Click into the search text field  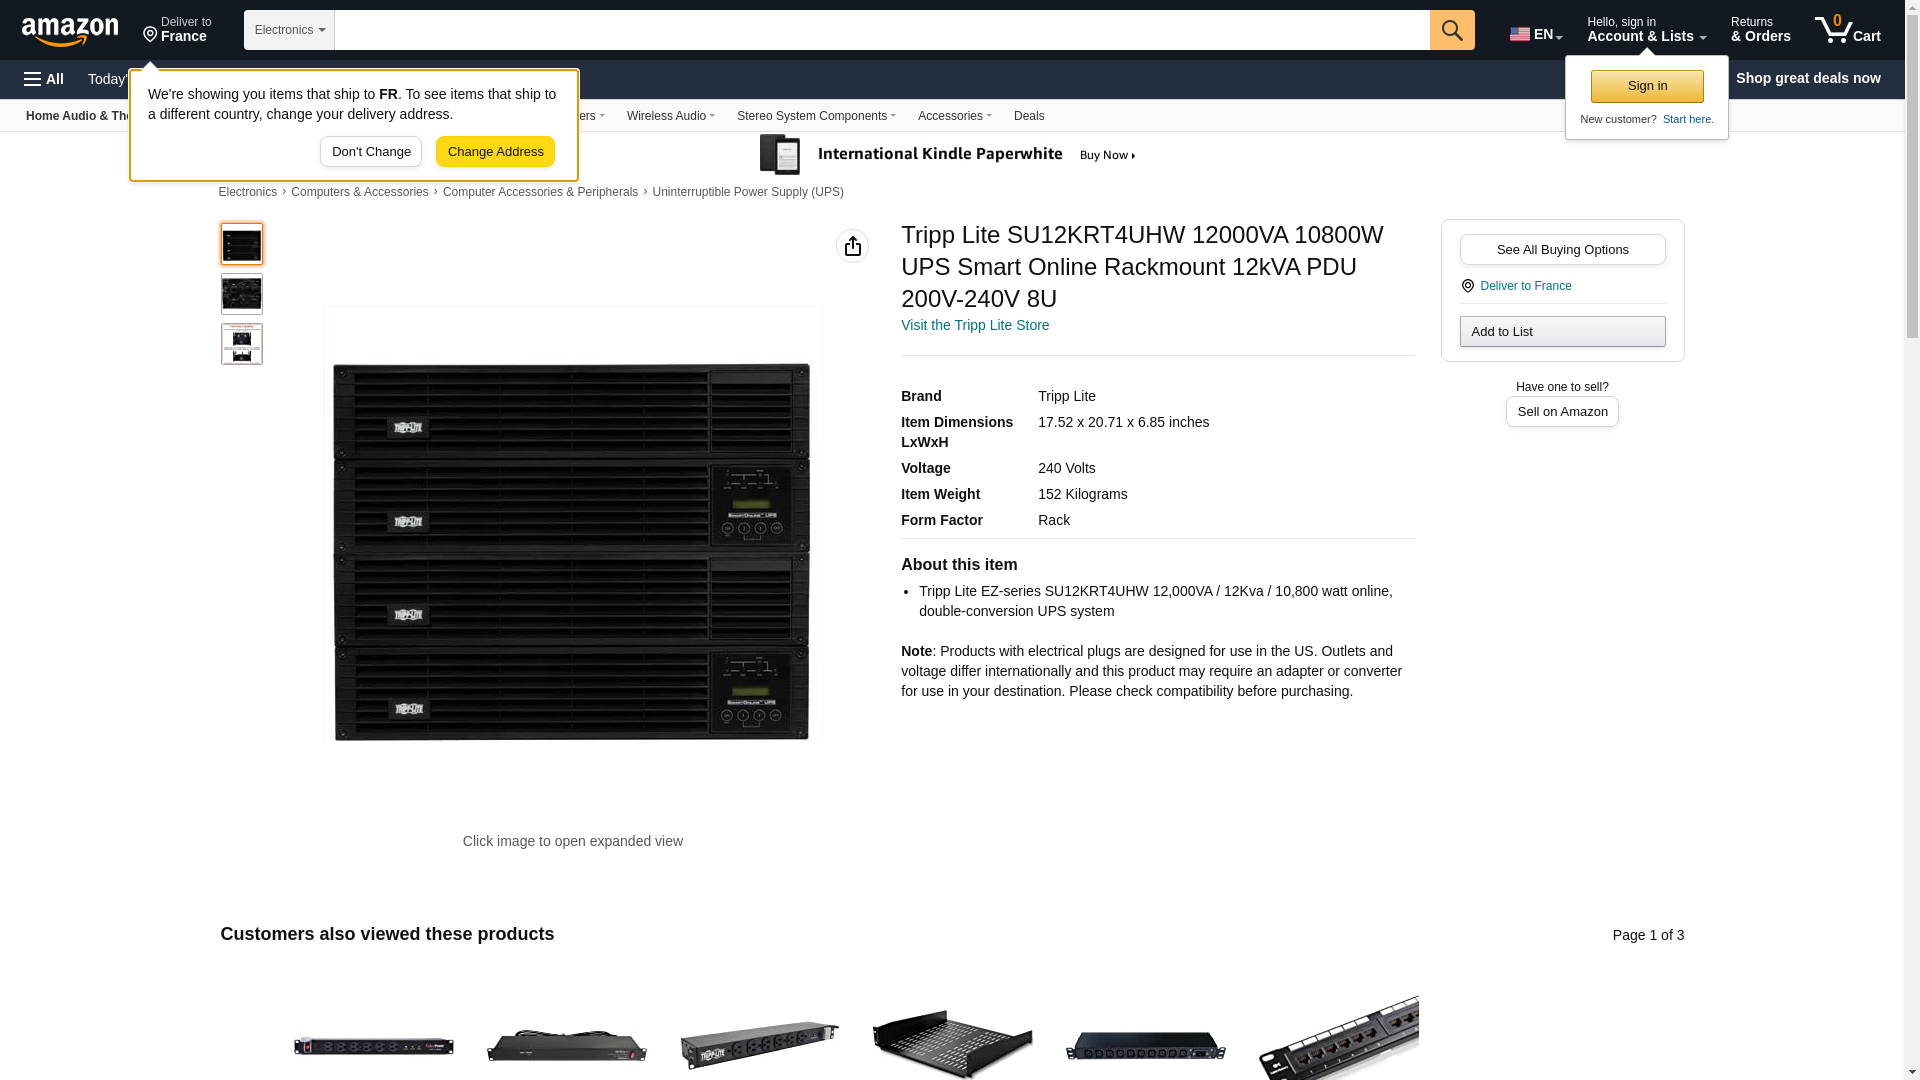pos(882,30)
